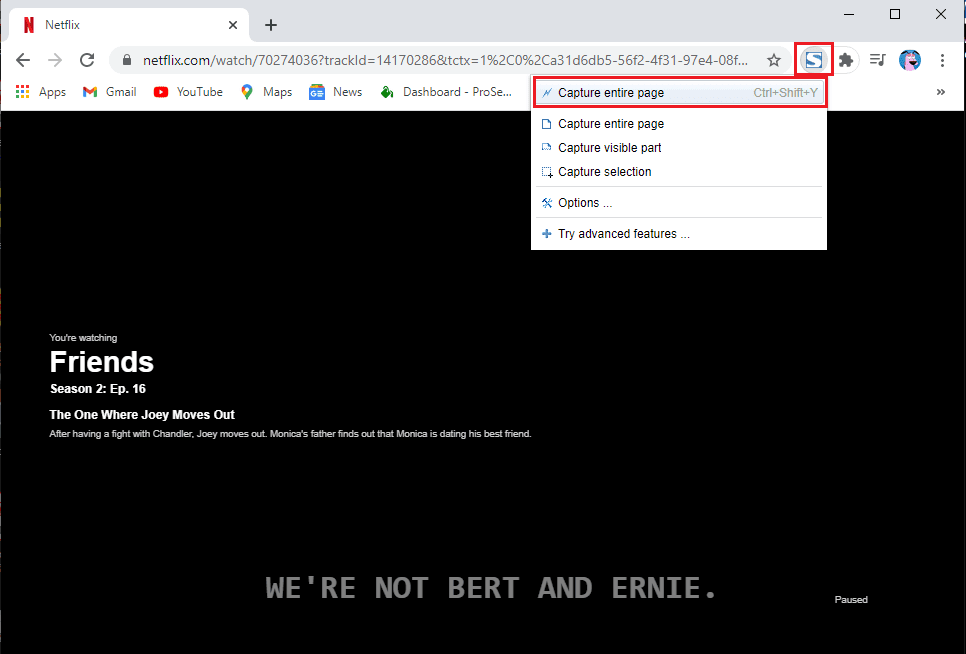Open the YouTube bookmark
The height and width of the screenshot is (654, 966).
tap(188, 92)
